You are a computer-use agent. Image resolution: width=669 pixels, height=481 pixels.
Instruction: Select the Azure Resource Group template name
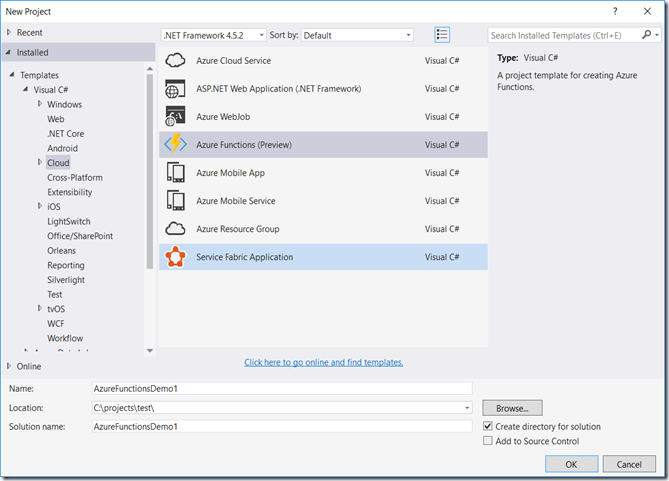point(238,229)
